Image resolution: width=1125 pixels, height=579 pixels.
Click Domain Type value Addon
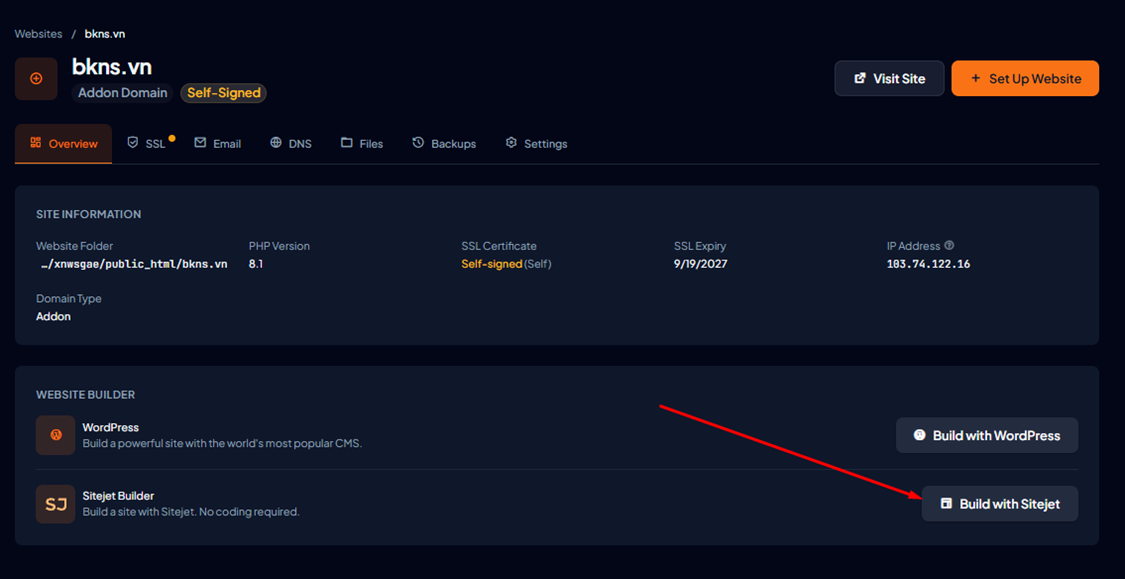[54, 316]
